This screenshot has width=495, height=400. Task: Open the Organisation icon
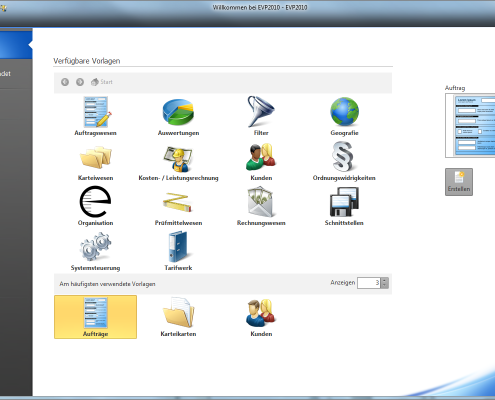(95, 206)
